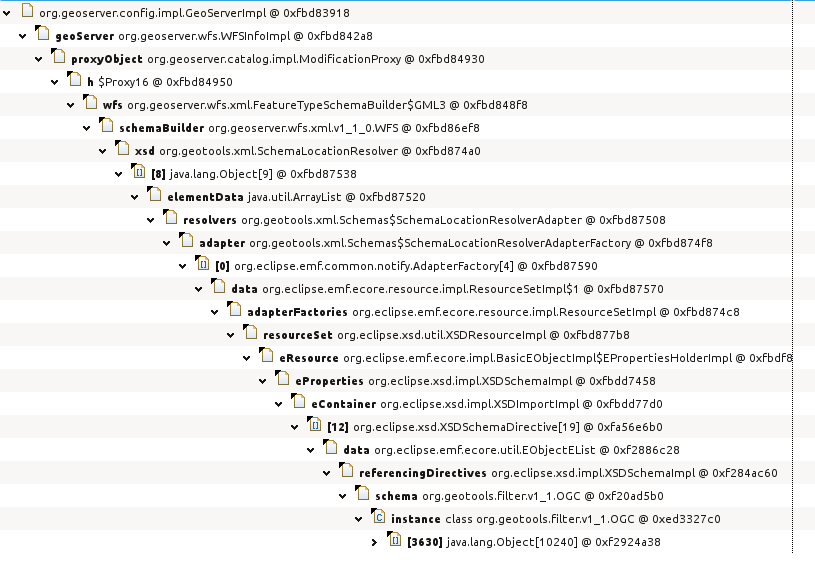The width and height of the screenshot is (815, 569).
Task: Click the object icon beside xsd
Action: (123, 148)
